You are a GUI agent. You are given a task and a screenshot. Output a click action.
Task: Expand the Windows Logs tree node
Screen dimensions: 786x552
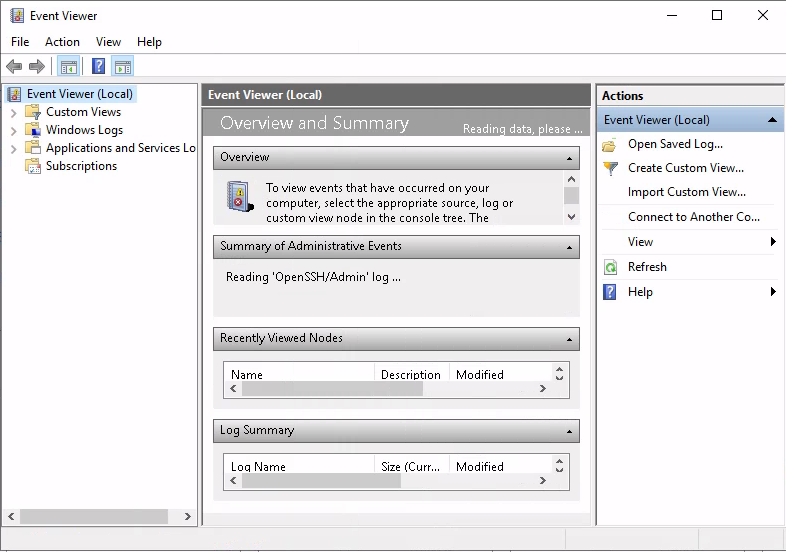coord(13,130)
